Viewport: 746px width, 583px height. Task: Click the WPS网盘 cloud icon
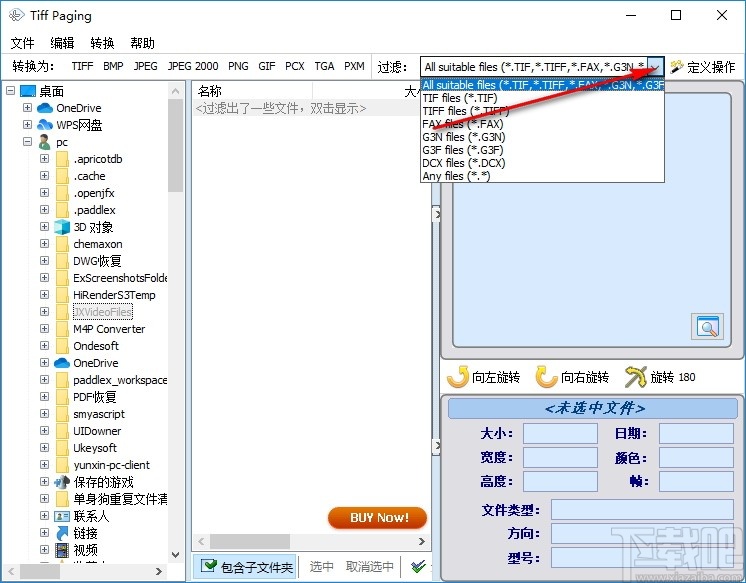[45, 125]
